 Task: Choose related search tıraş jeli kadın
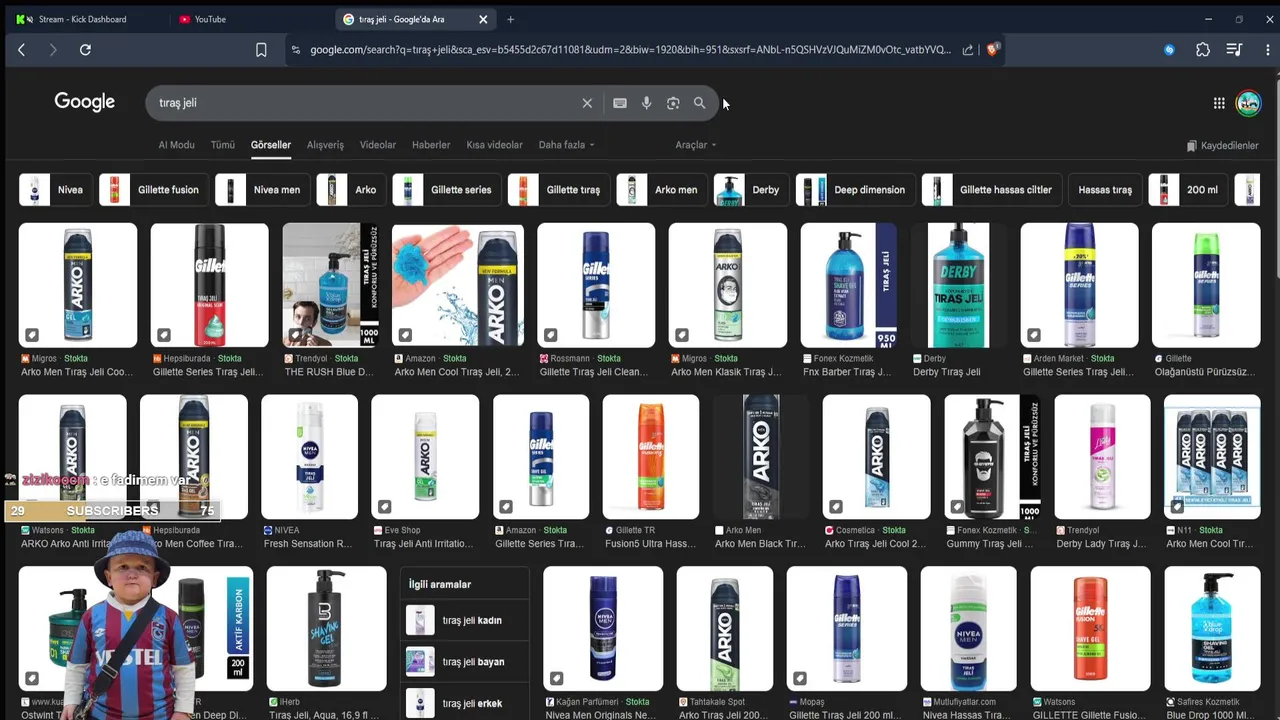(465, 620)
